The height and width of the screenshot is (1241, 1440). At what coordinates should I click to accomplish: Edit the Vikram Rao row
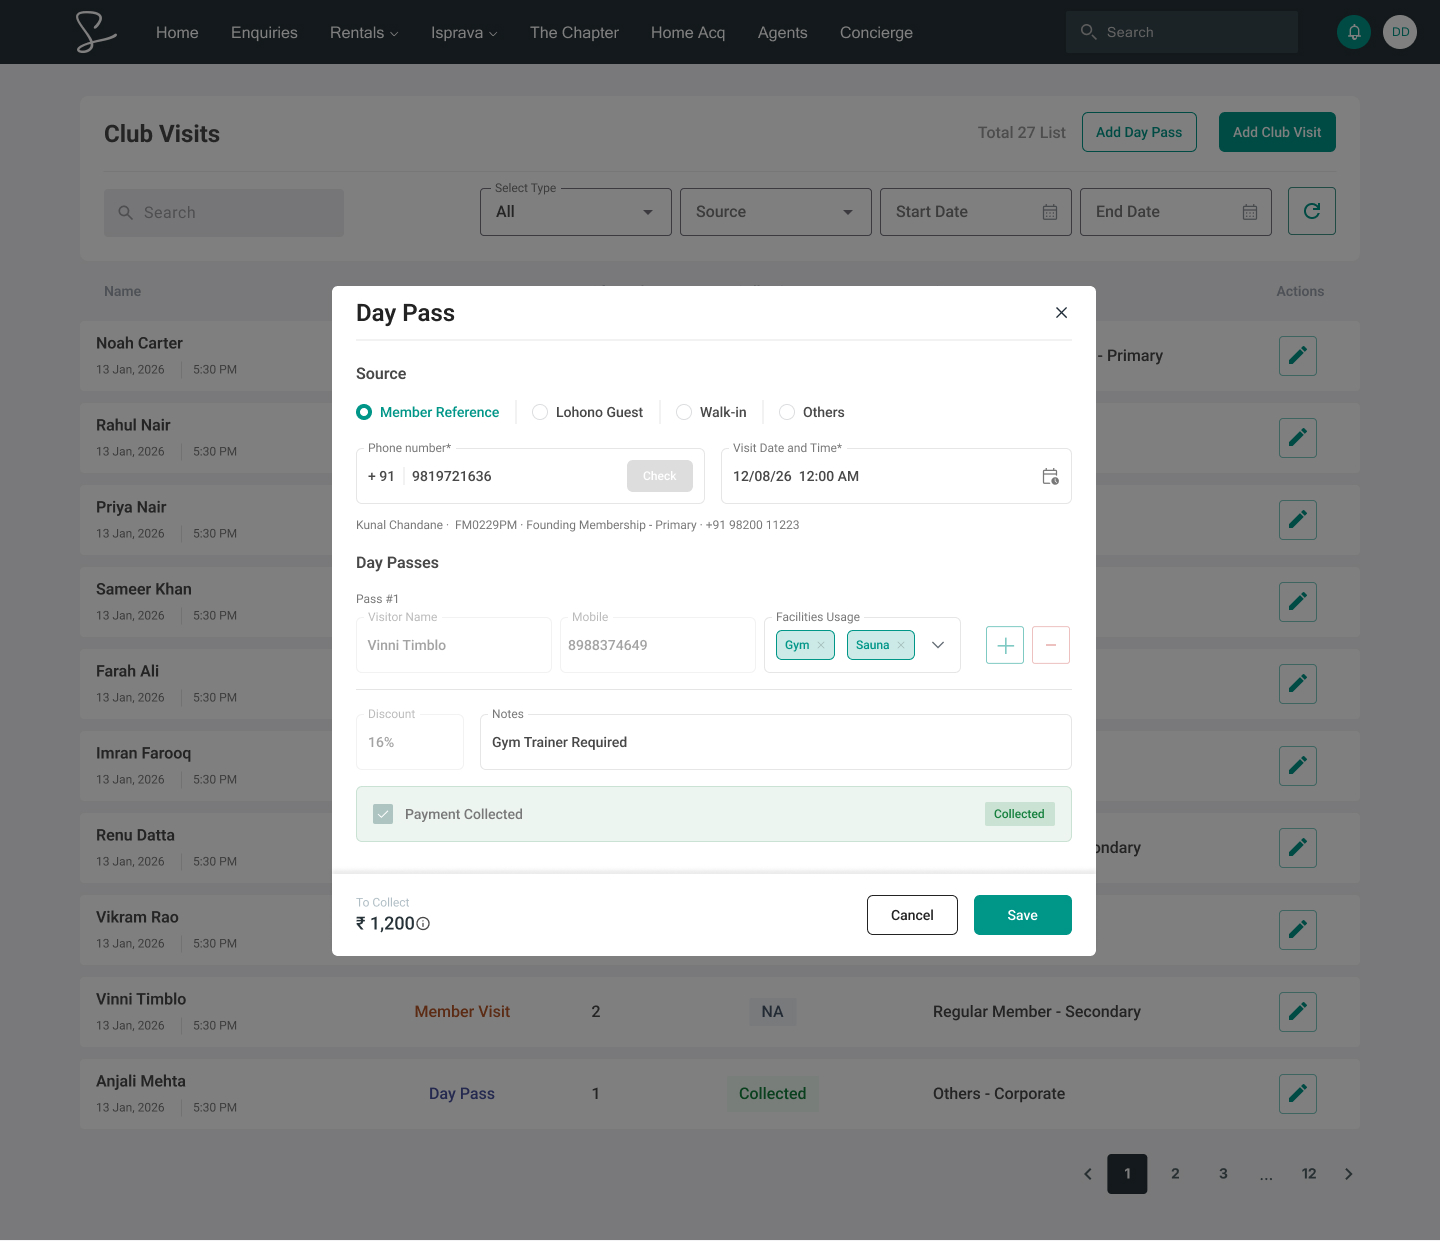click(x=1298, y=930)
